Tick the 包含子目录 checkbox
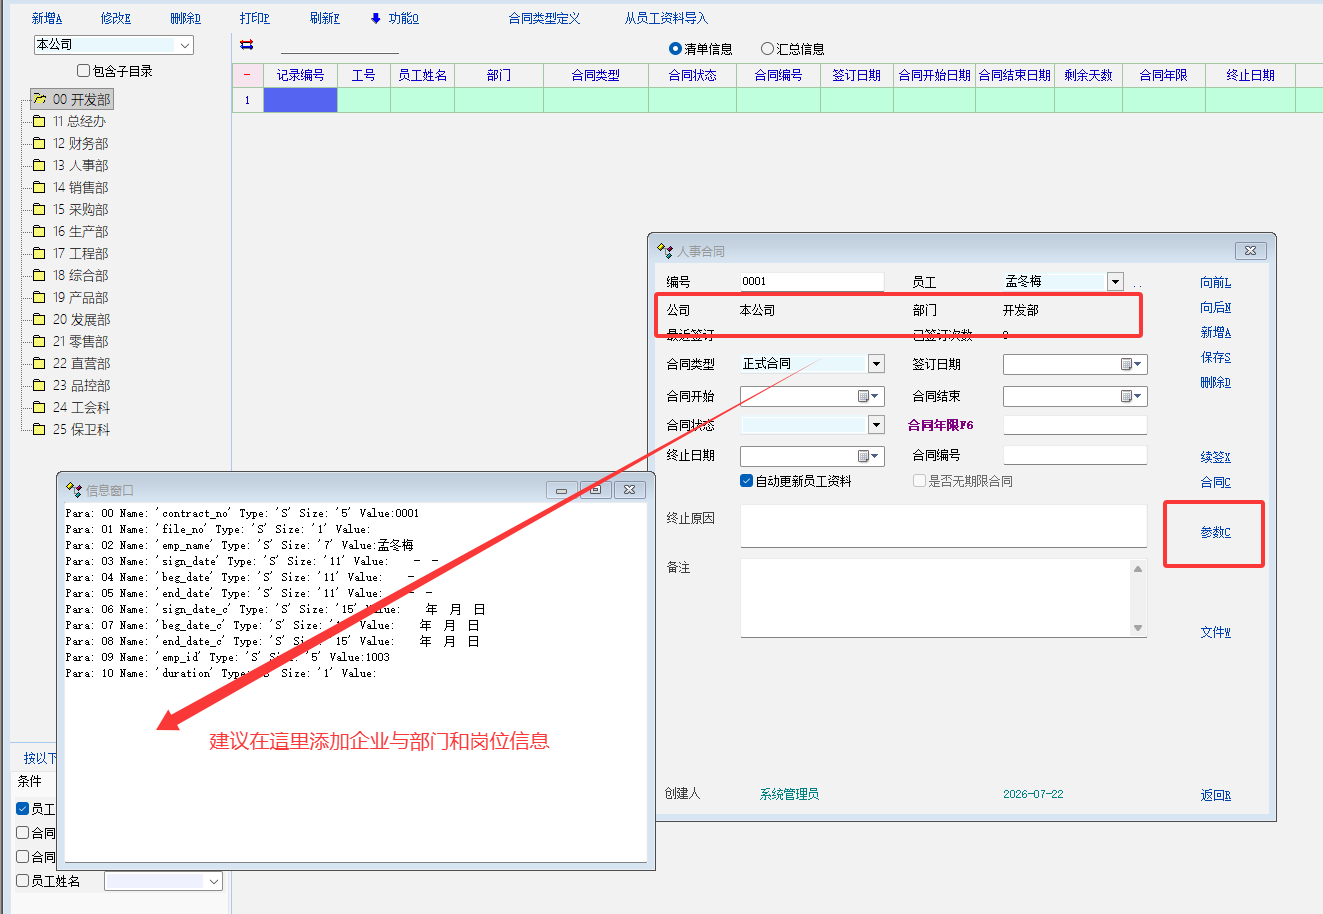1323x914 pixels. pyautogui.click(x=84, y=71)
